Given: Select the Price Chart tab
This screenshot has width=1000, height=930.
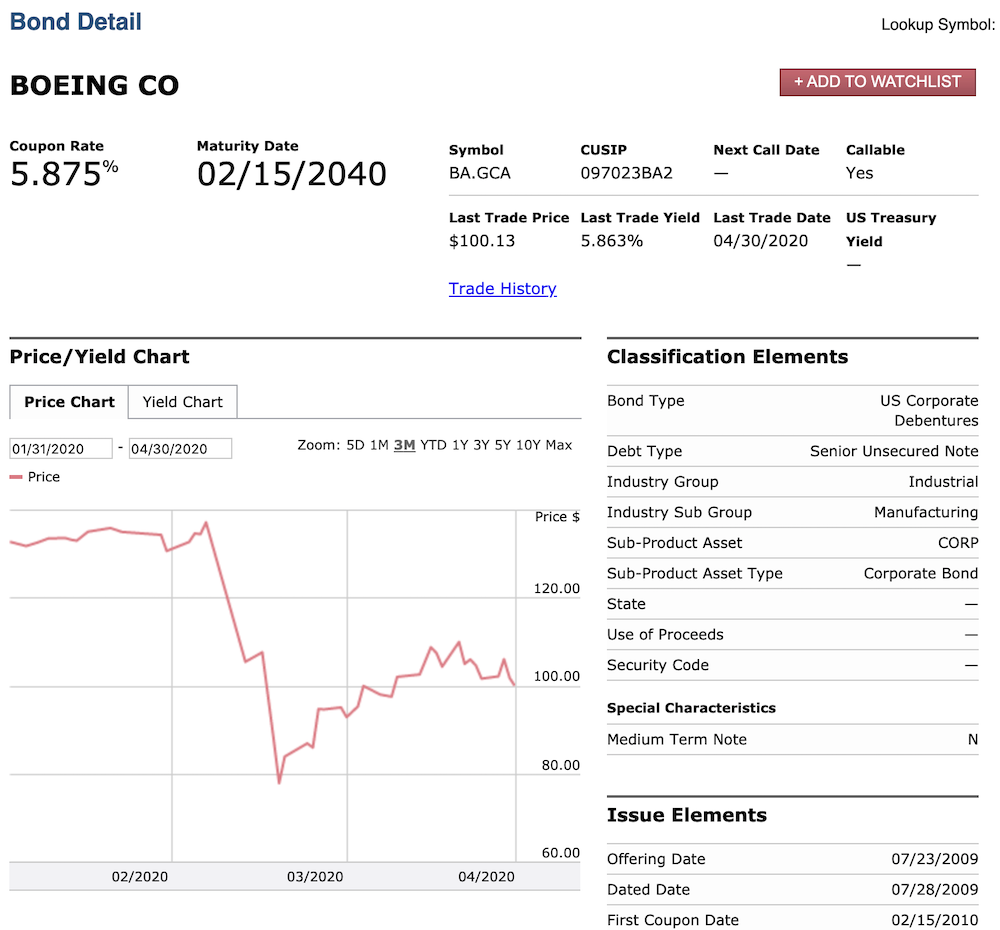Looking at the screenshot, I should pyautogui.click(x=69, y=402).
